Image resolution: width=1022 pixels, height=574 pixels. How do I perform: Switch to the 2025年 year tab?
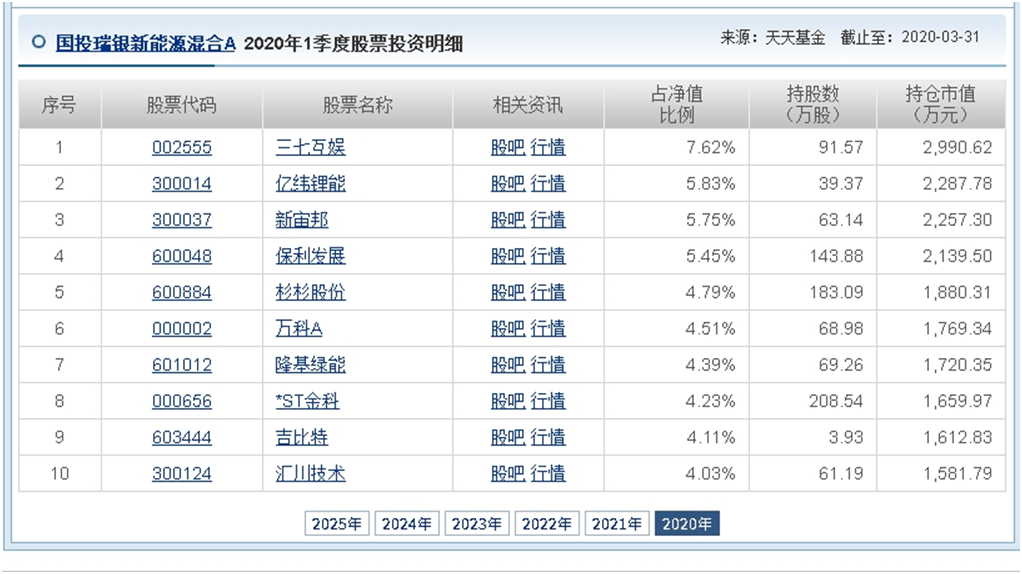[337, 524]
